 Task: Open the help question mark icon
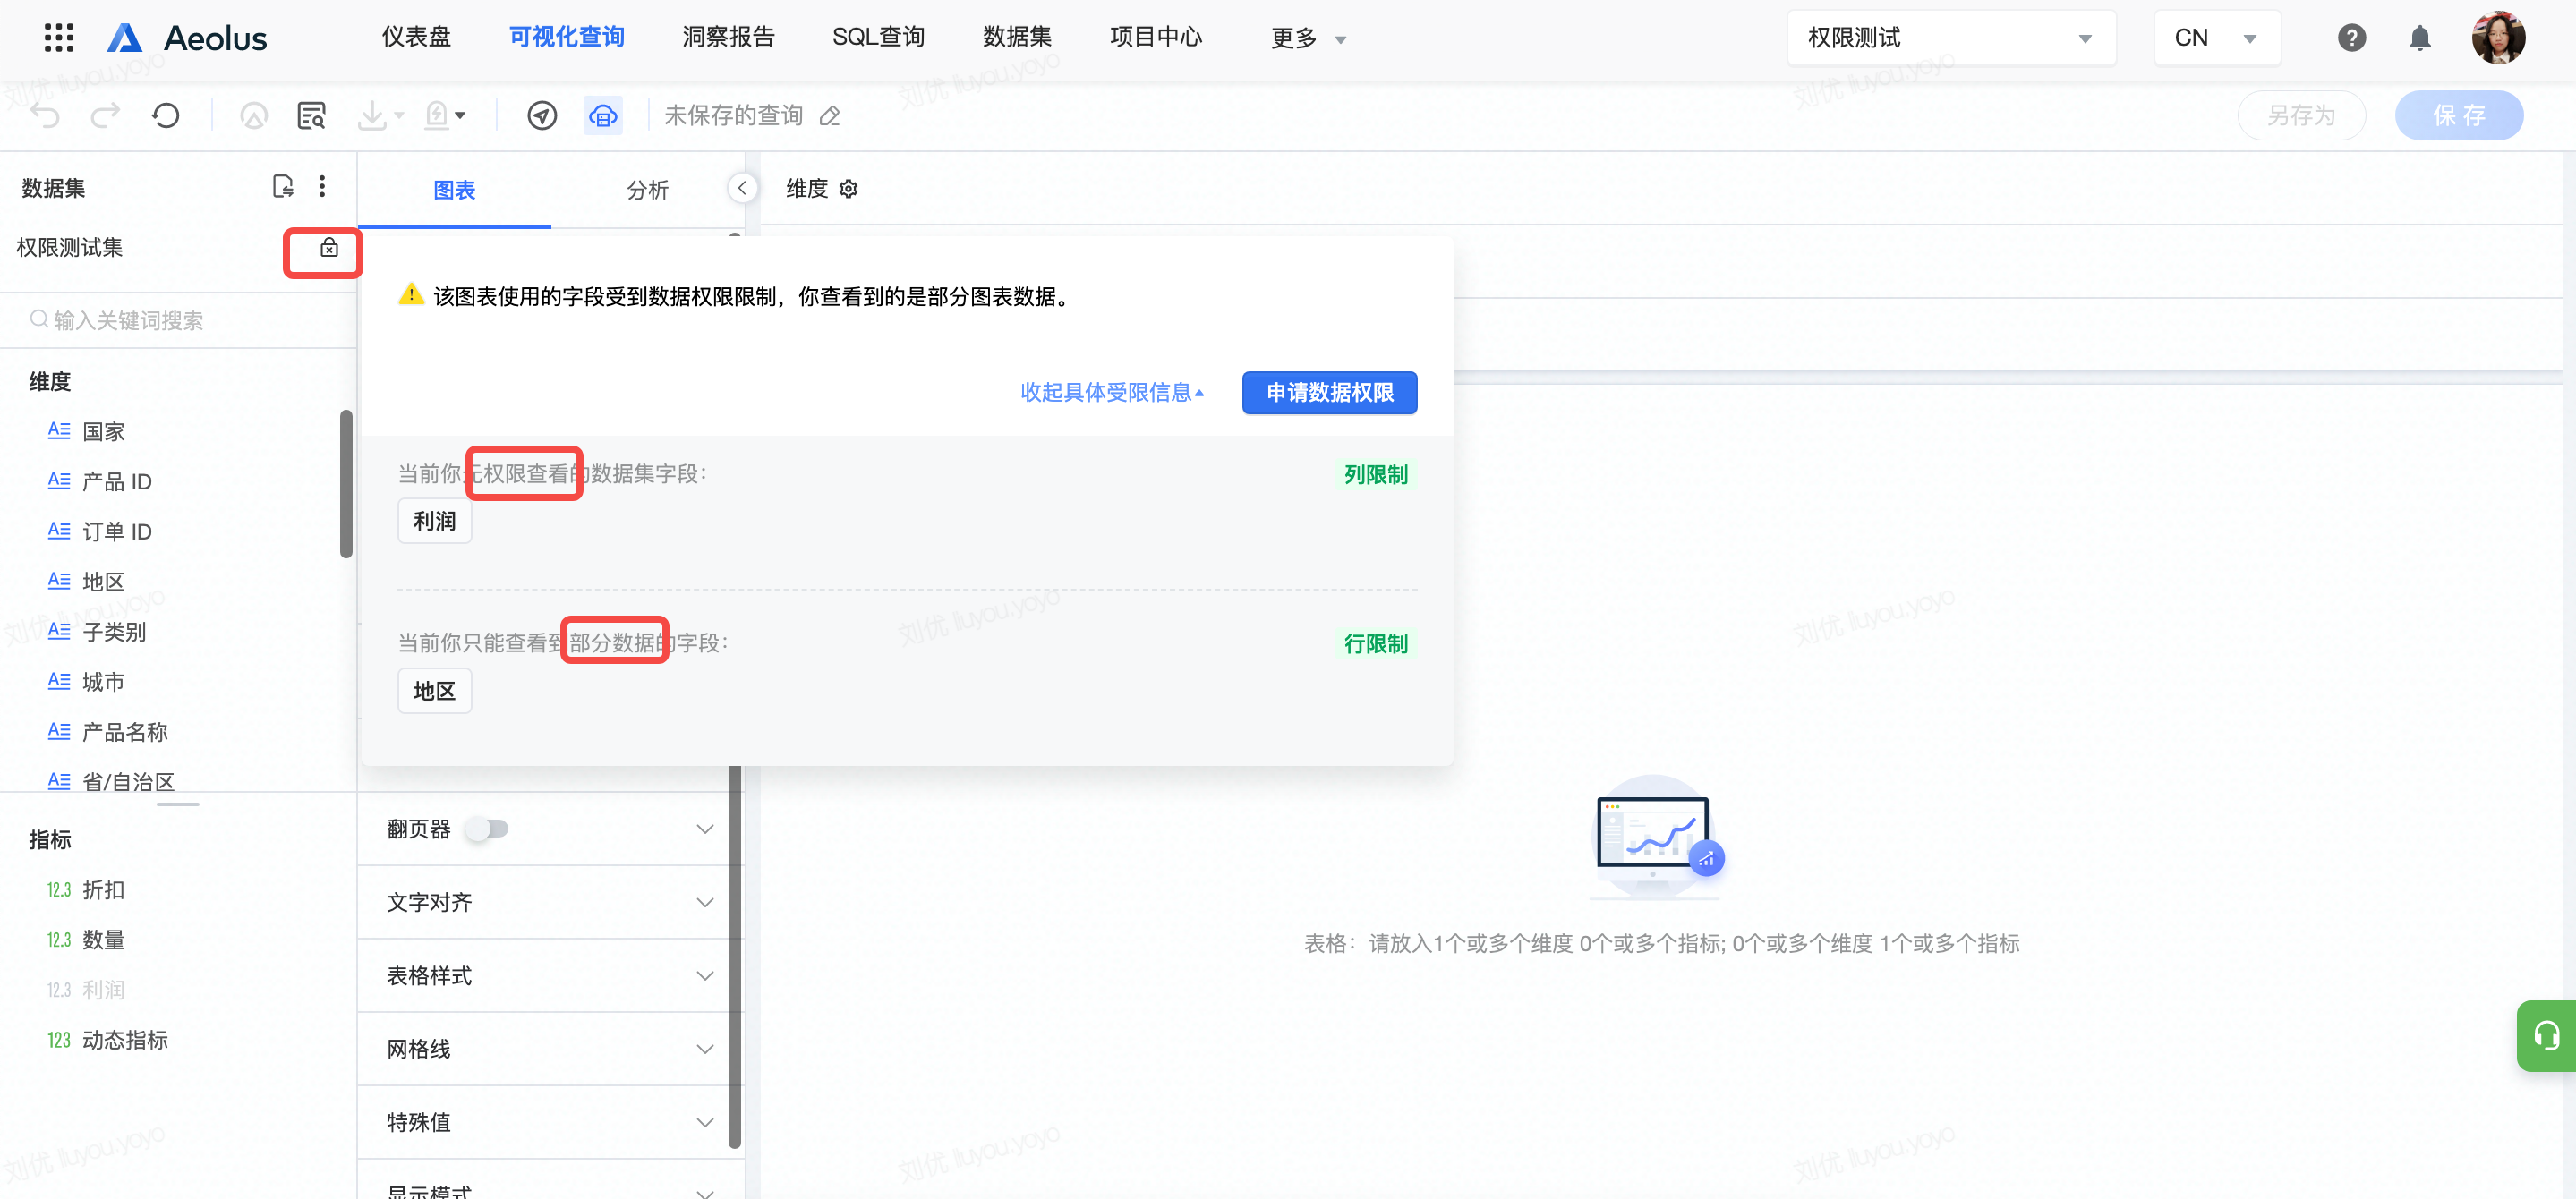[2351, 38]
